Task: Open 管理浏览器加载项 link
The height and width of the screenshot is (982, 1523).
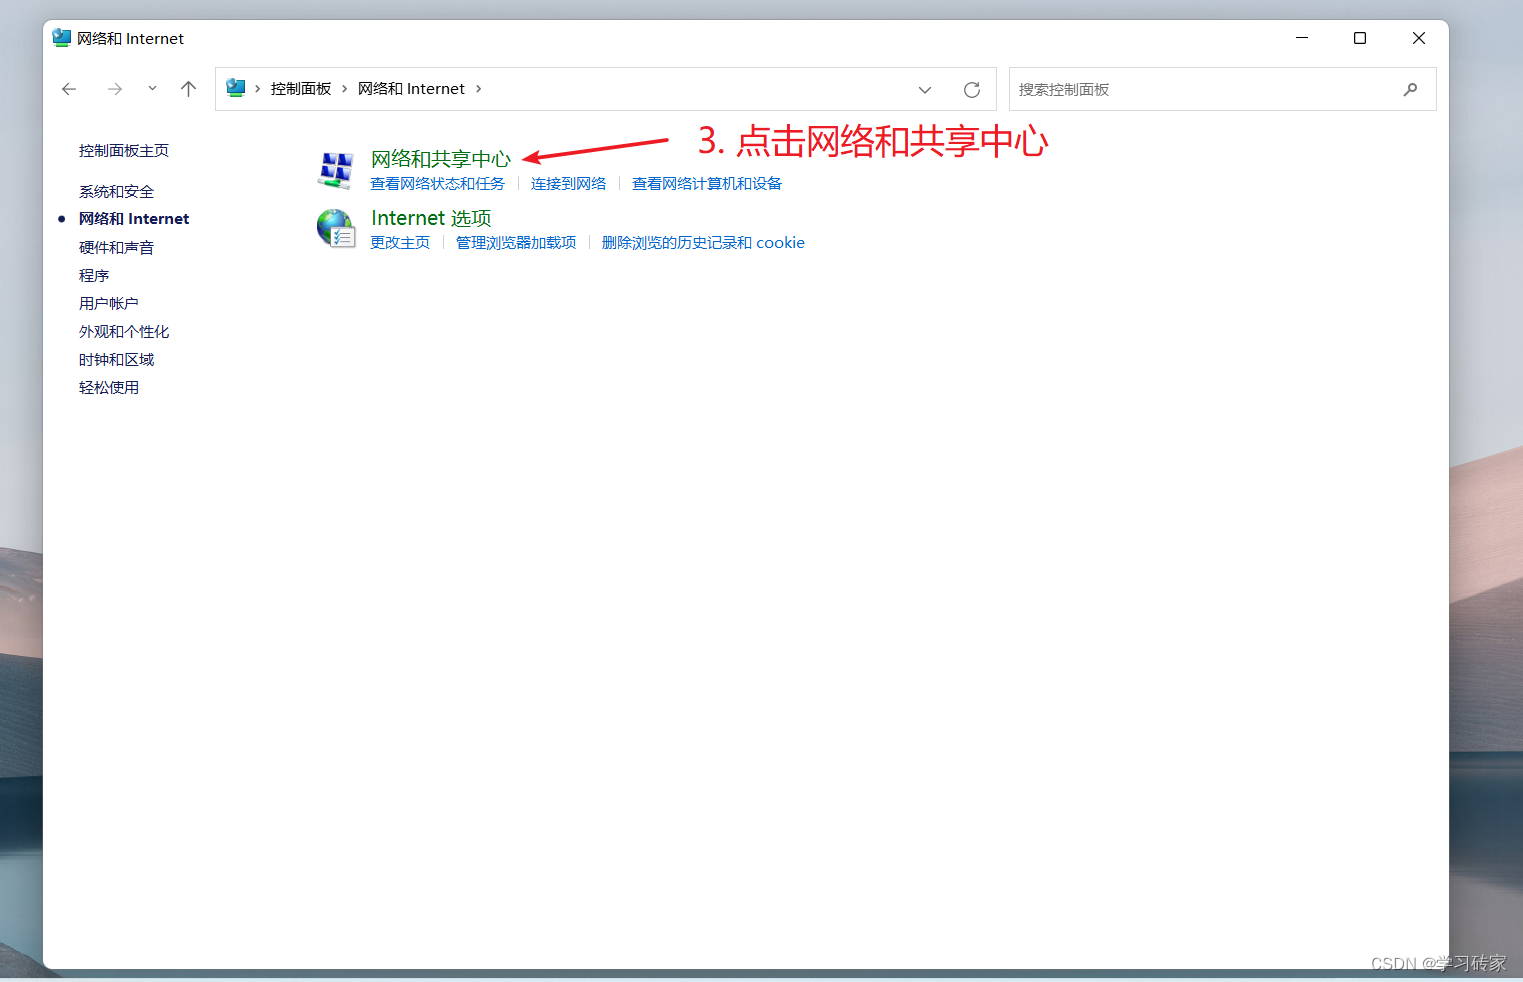Action: (516, 243)
